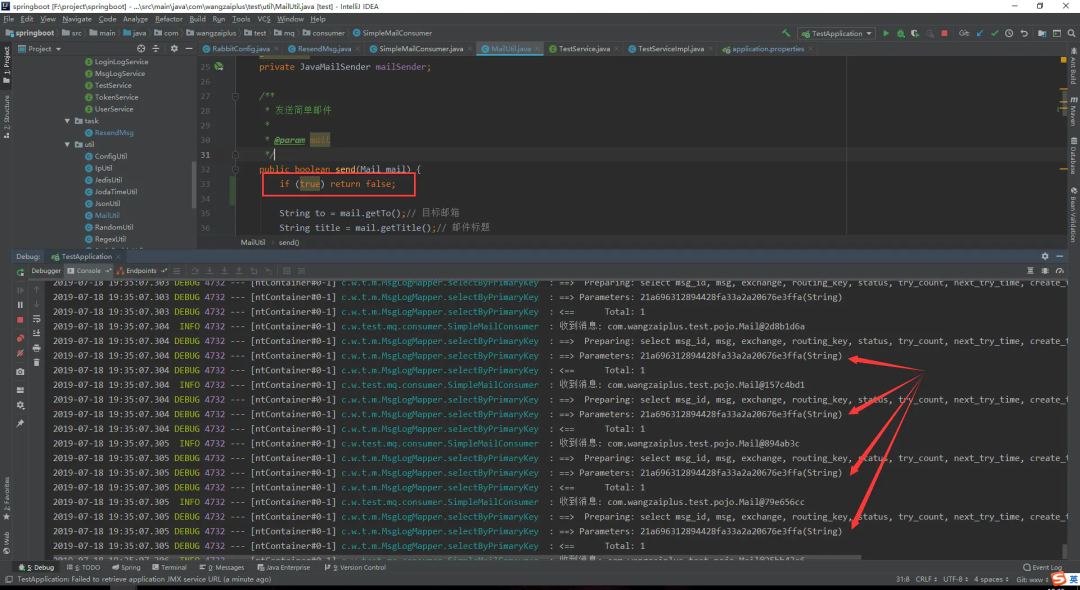
Task: Run TestApplication with the green play icon
Action: tap(886, 33)
